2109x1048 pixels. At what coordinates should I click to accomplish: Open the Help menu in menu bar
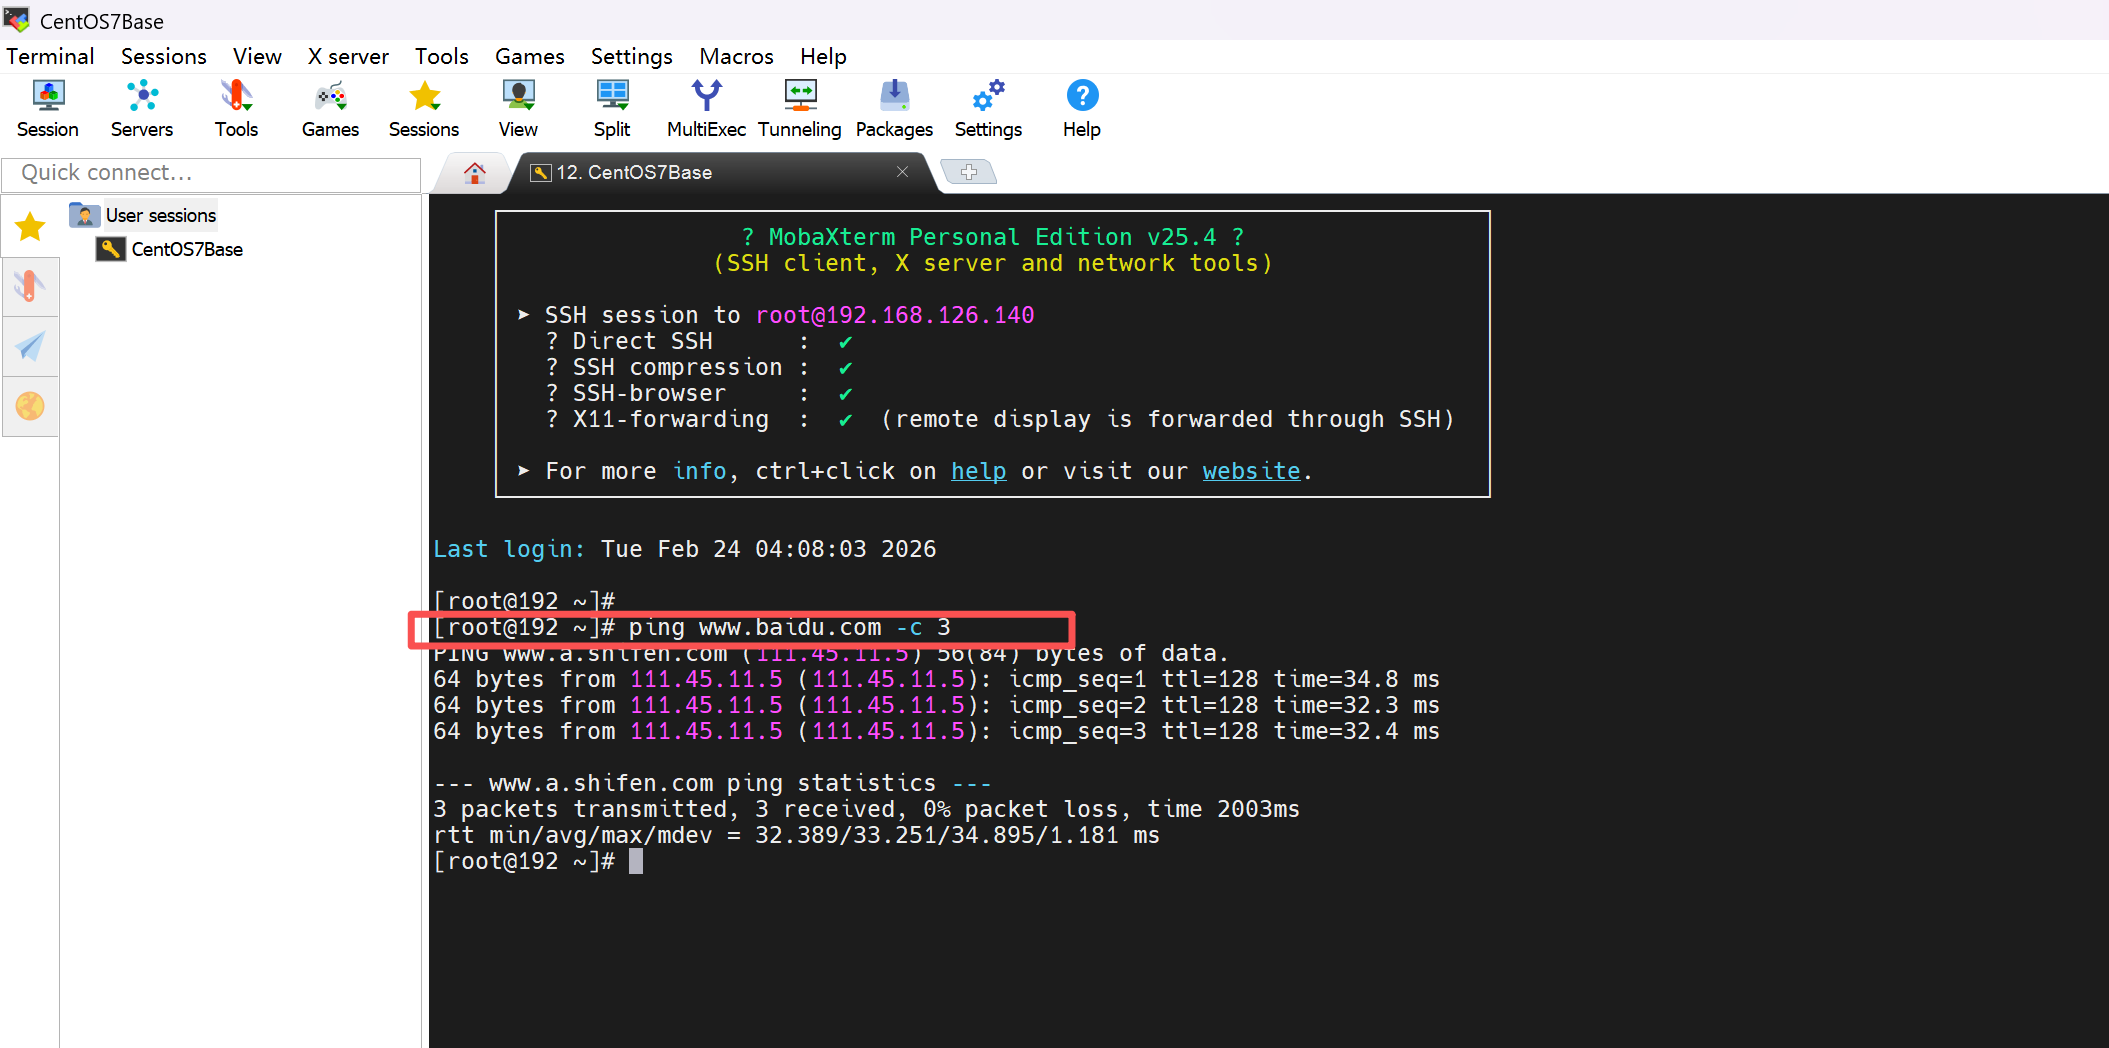click(823, 56)
